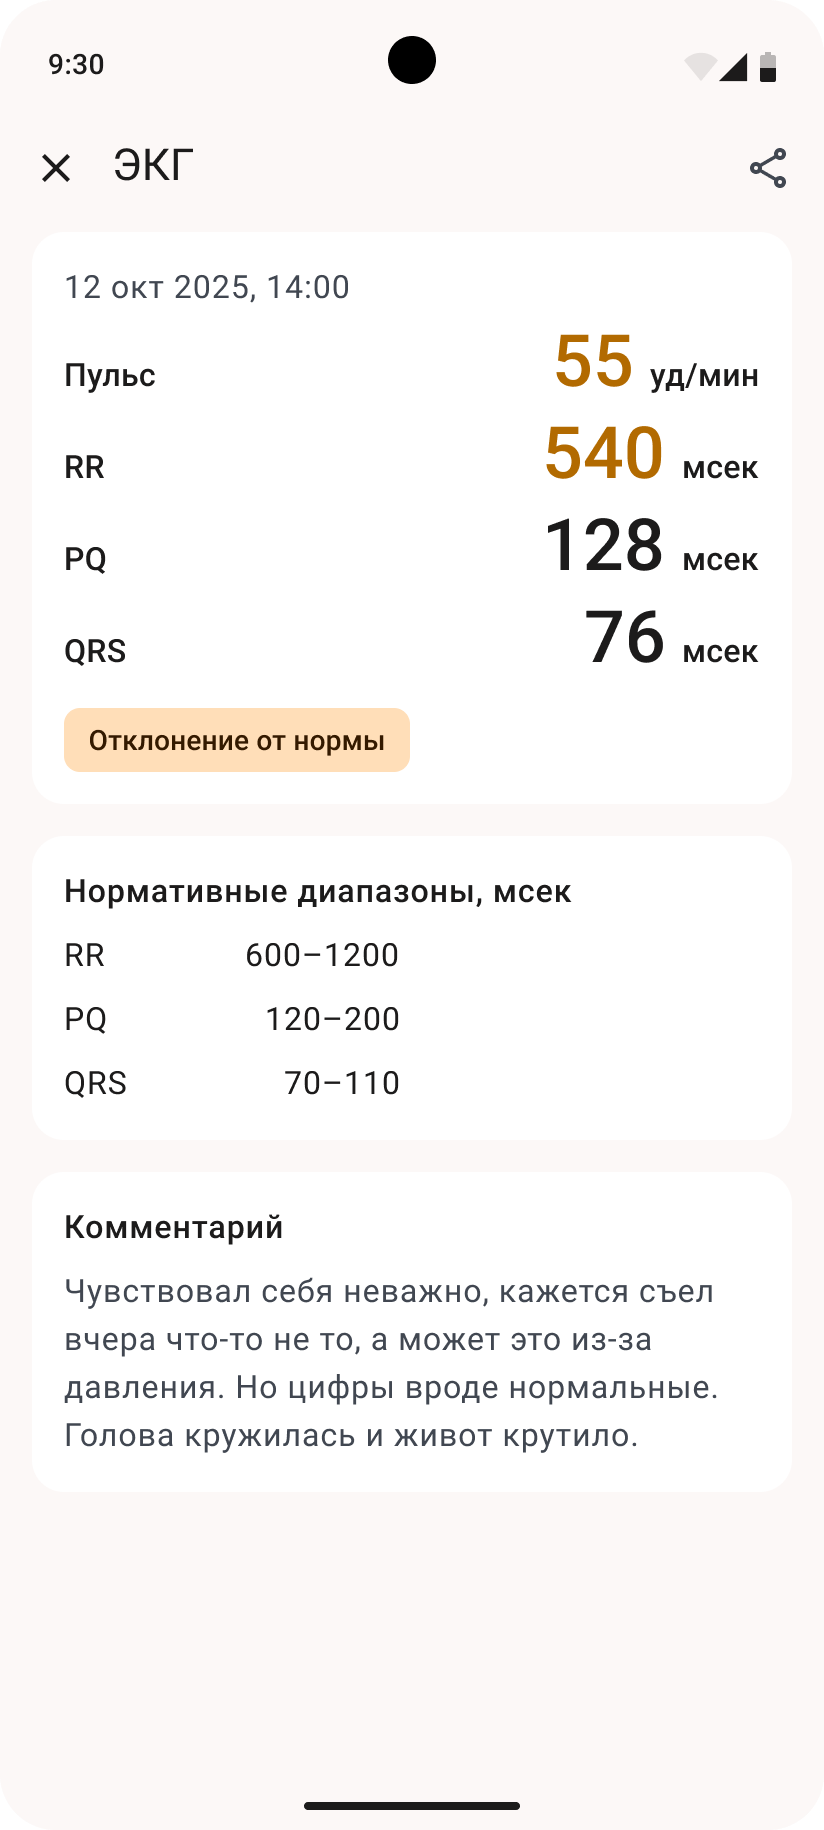Tap the ЭКГ screen title

(153, 166)
